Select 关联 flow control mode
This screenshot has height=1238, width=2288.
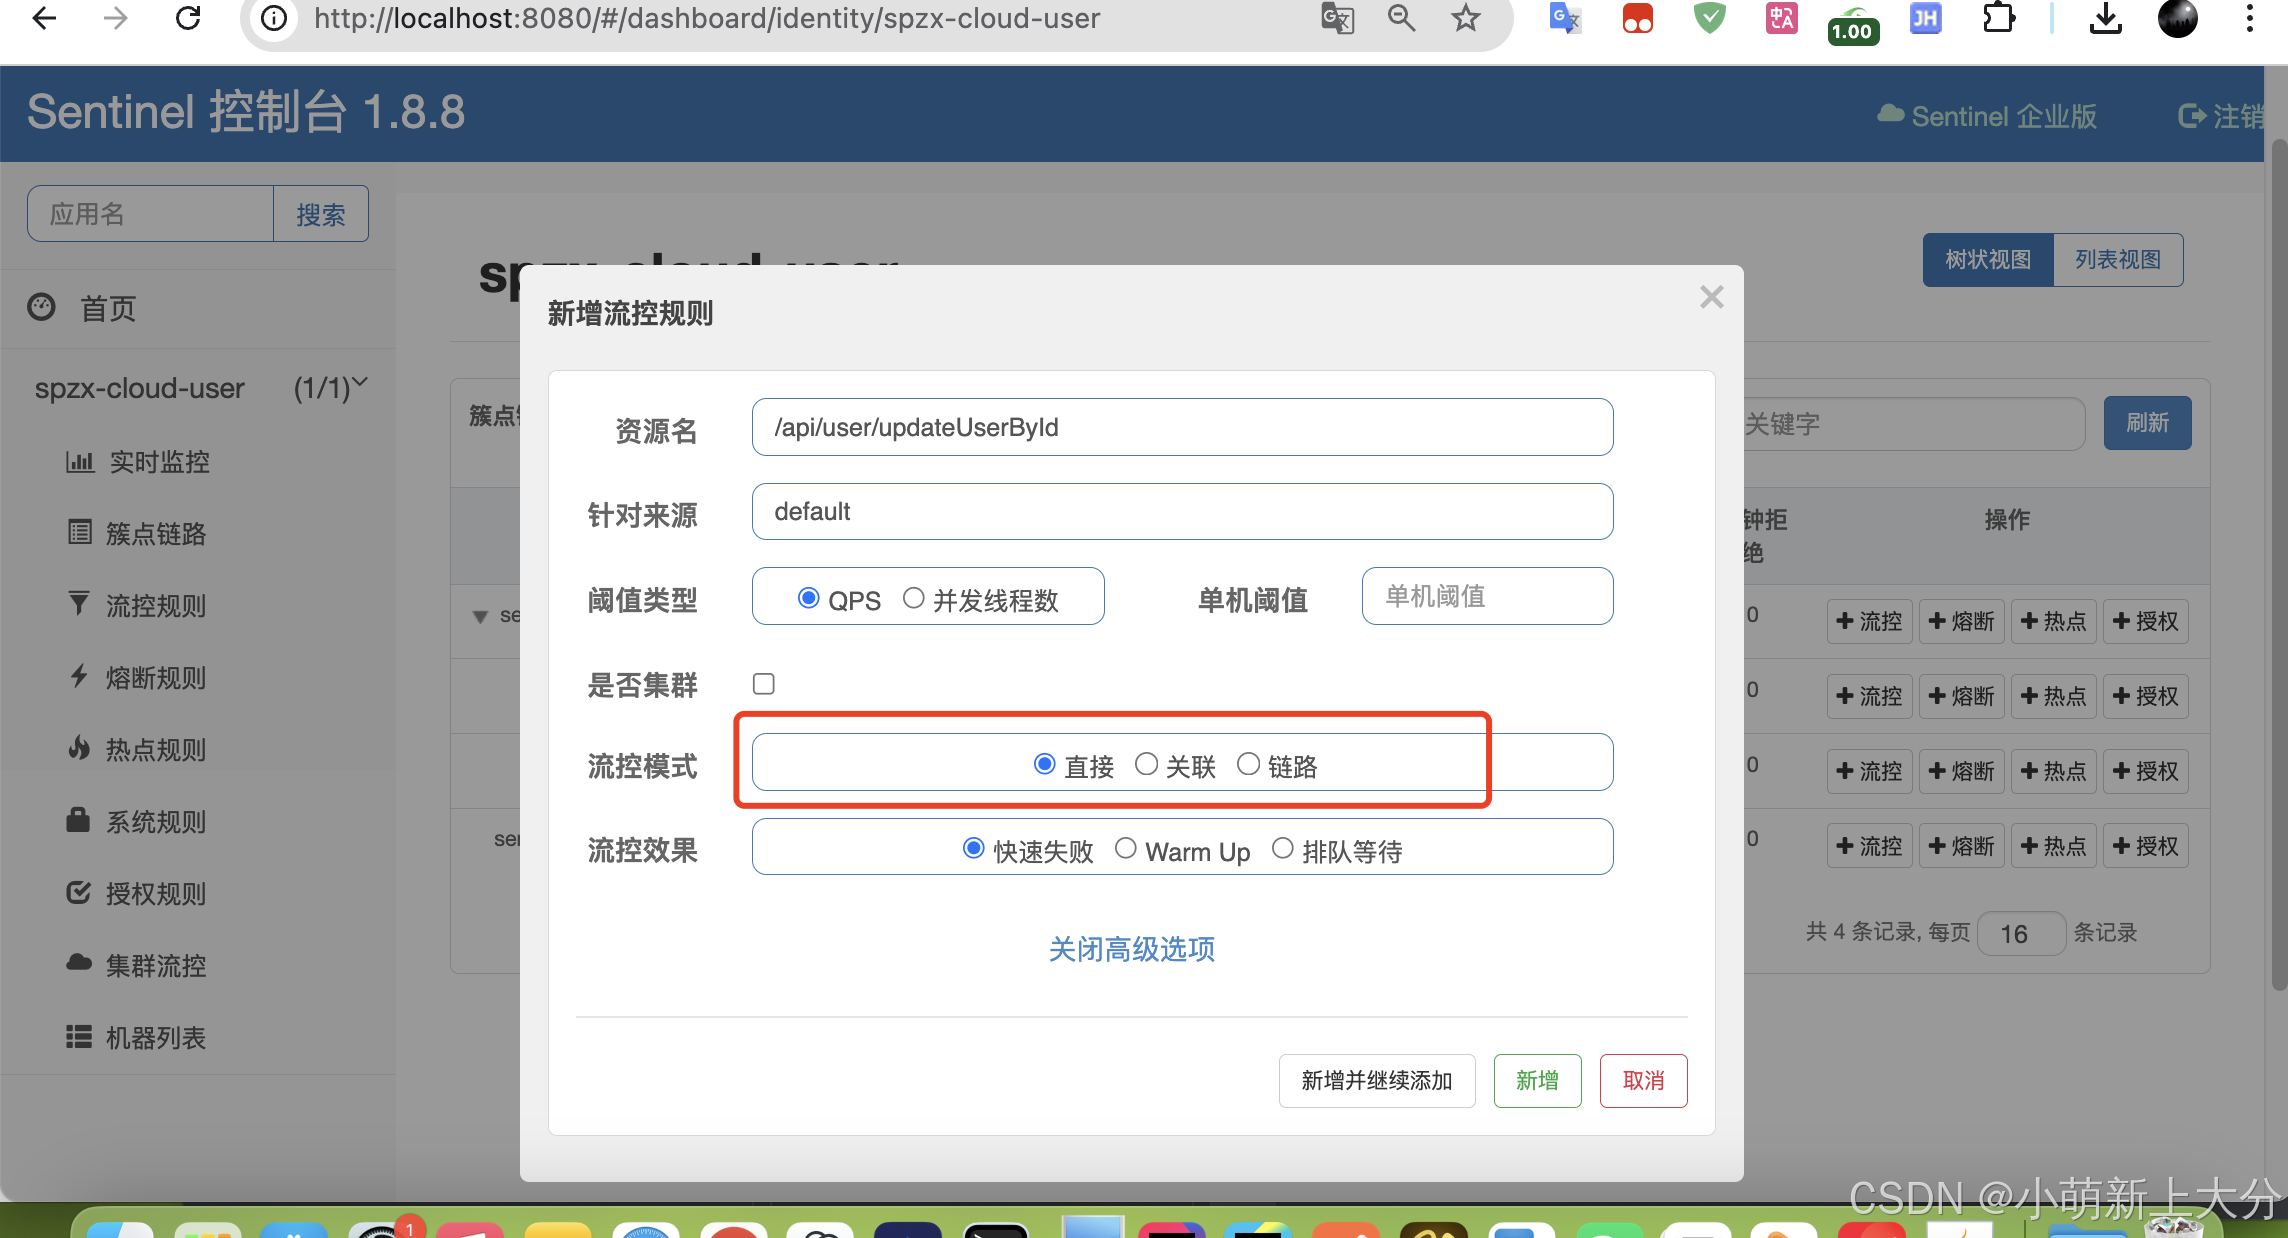[1146, 764]
